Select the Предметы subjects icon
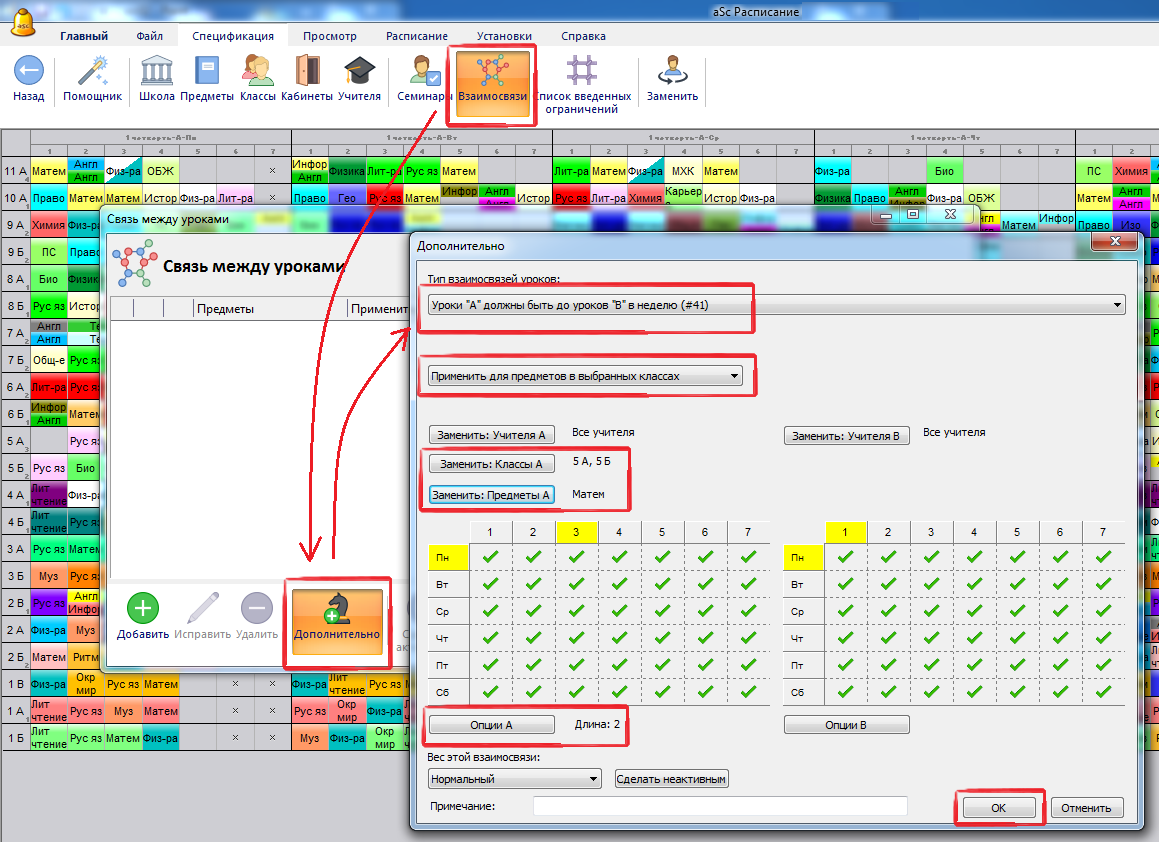This screenshot has width=1159, height=842. click(x=207, y=72)
